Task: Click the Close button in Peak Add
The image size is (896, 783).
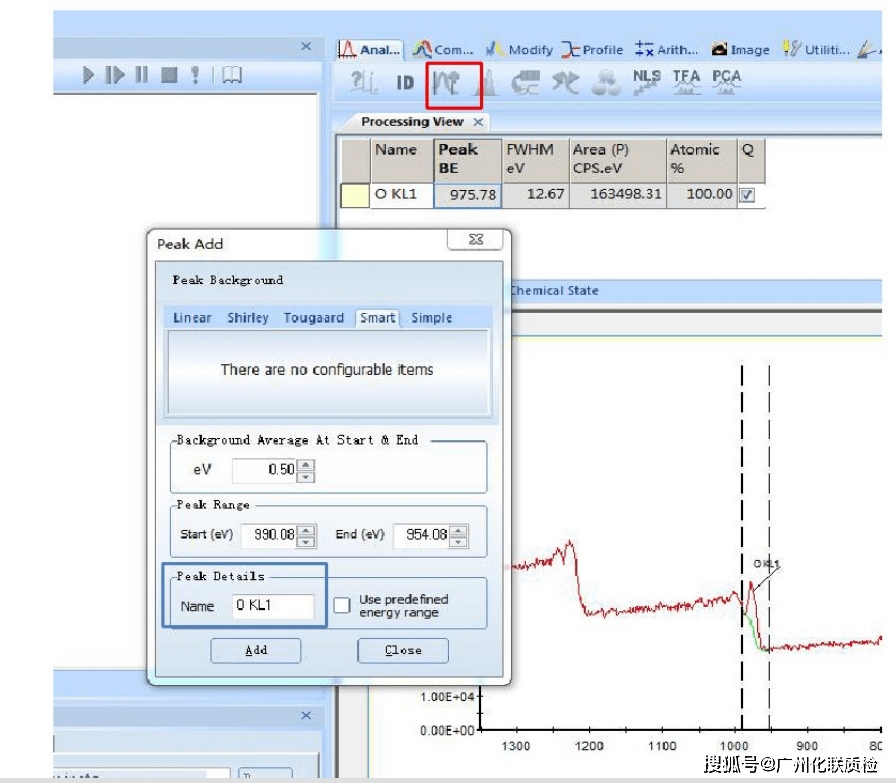Action: 403,650
